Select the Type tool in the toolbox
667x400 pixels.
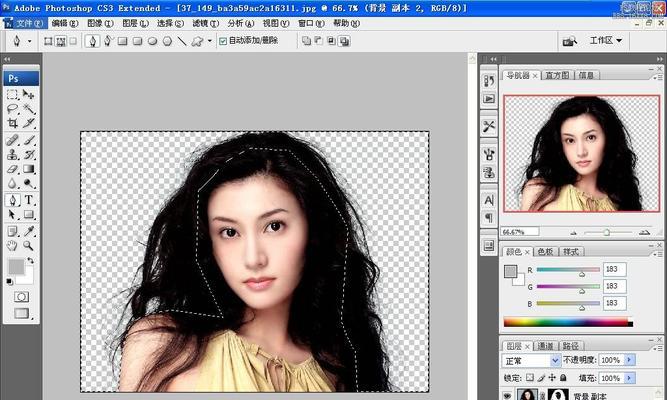pyautogui.click(x=29, y=200)
